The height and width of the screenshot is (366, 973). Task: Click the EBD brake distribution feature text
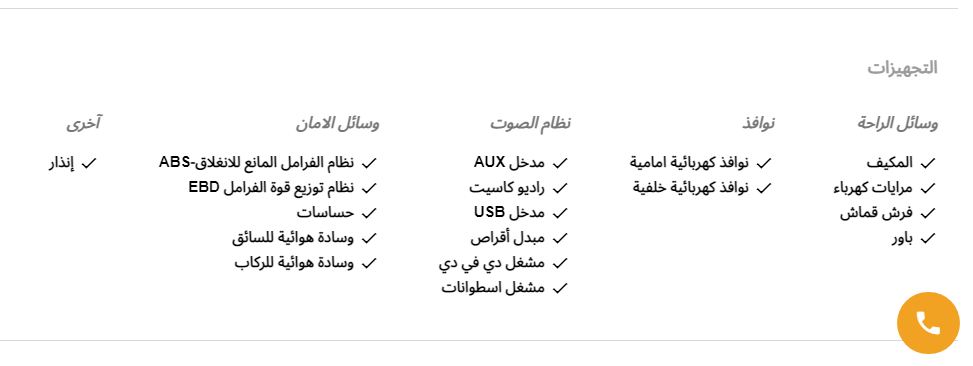coord(271,187)
